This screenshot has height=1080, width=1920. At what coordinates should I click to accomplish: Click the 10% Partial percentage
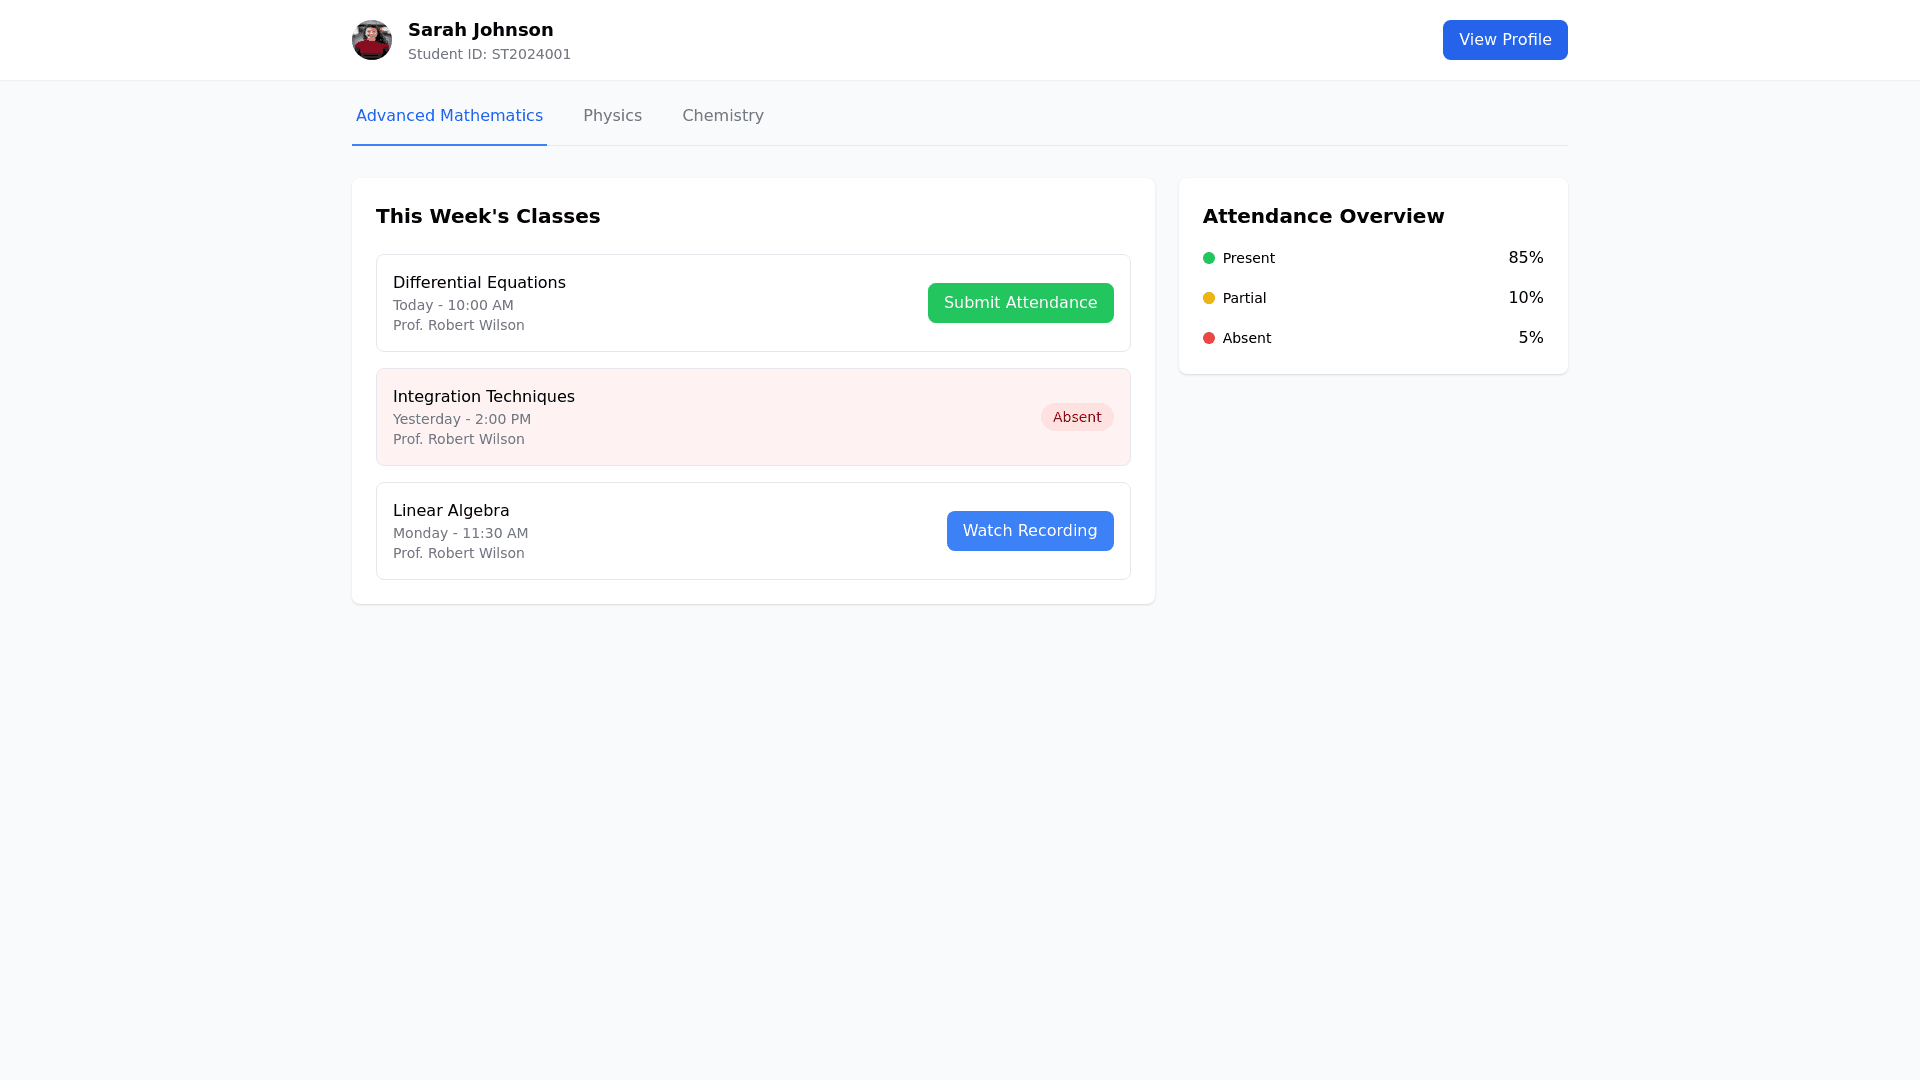coord(1525,298)
